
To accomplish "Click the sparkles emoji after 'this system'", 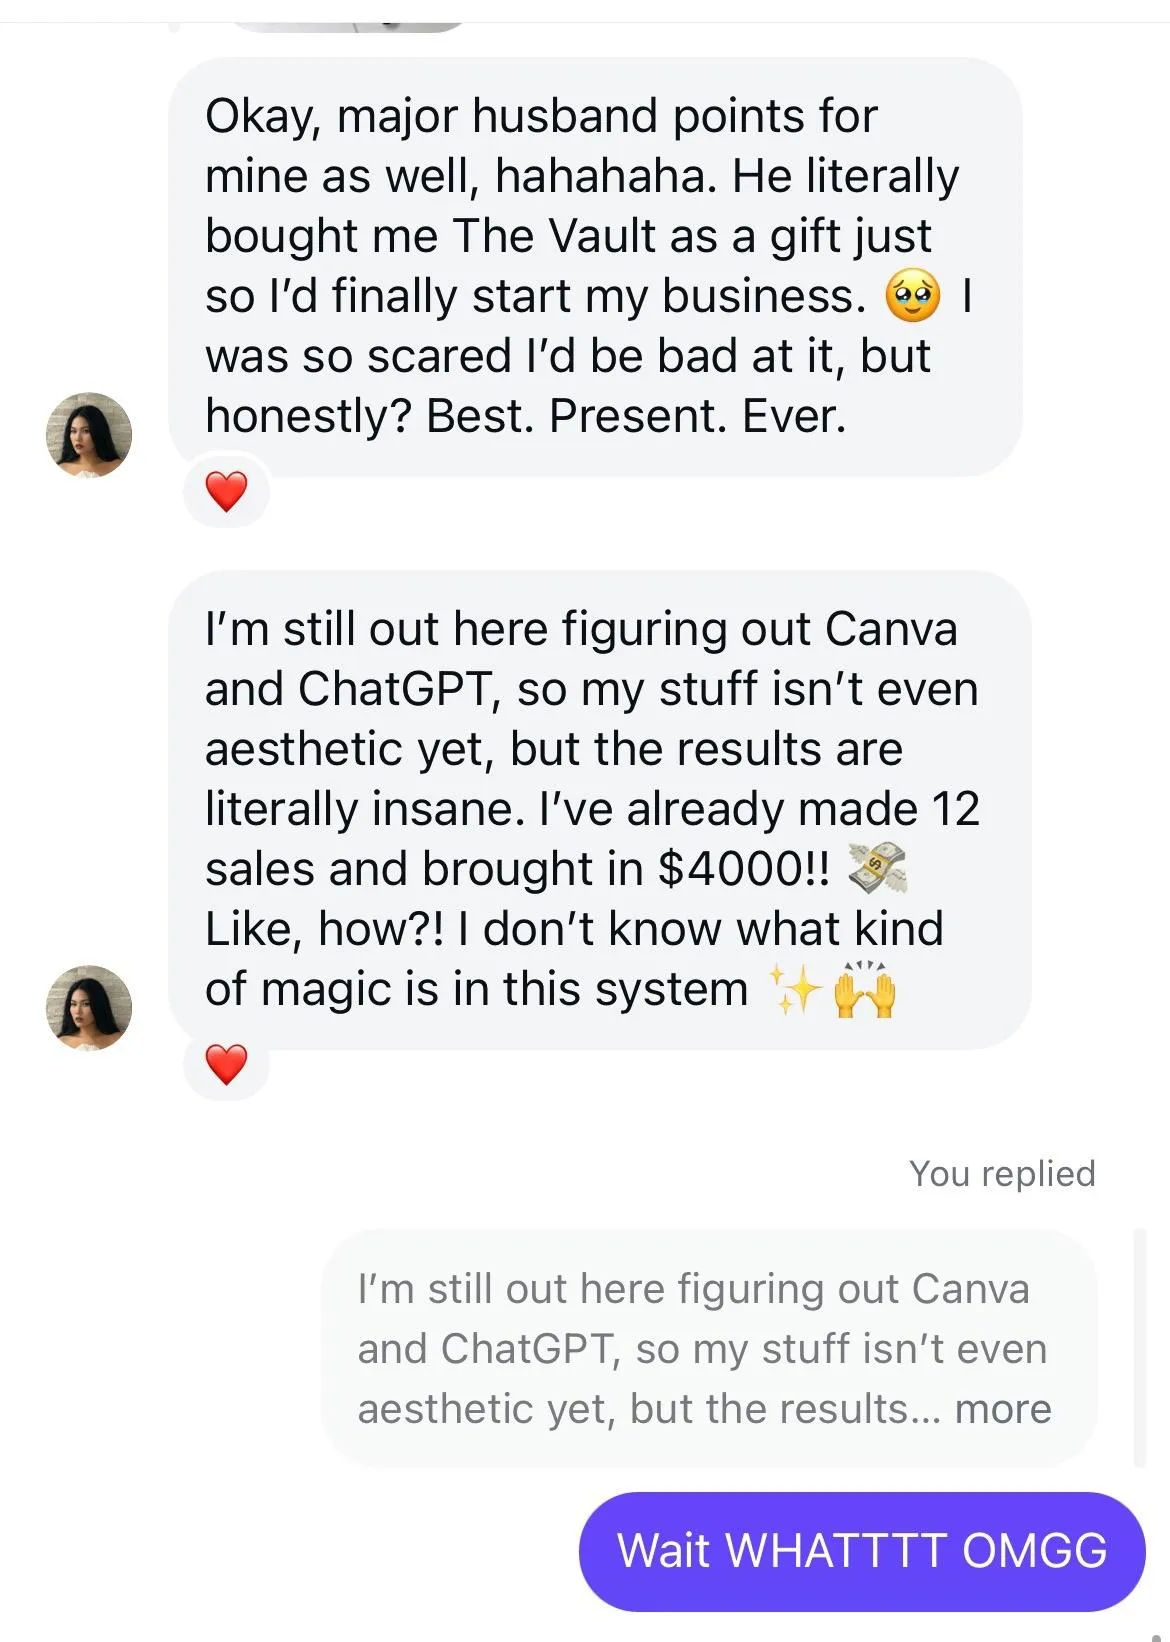I will click(795, 990).
